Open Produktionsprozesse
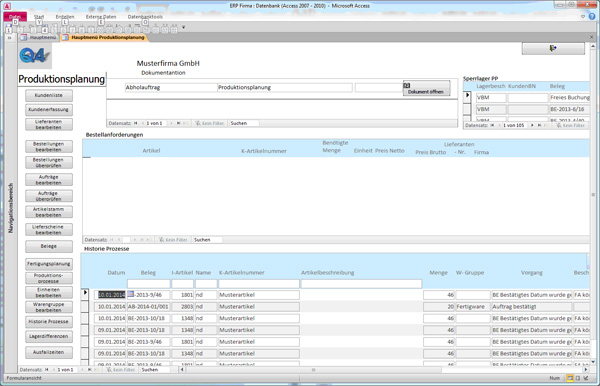The height and width of the screenshot is (386, 600). point(49,278)
